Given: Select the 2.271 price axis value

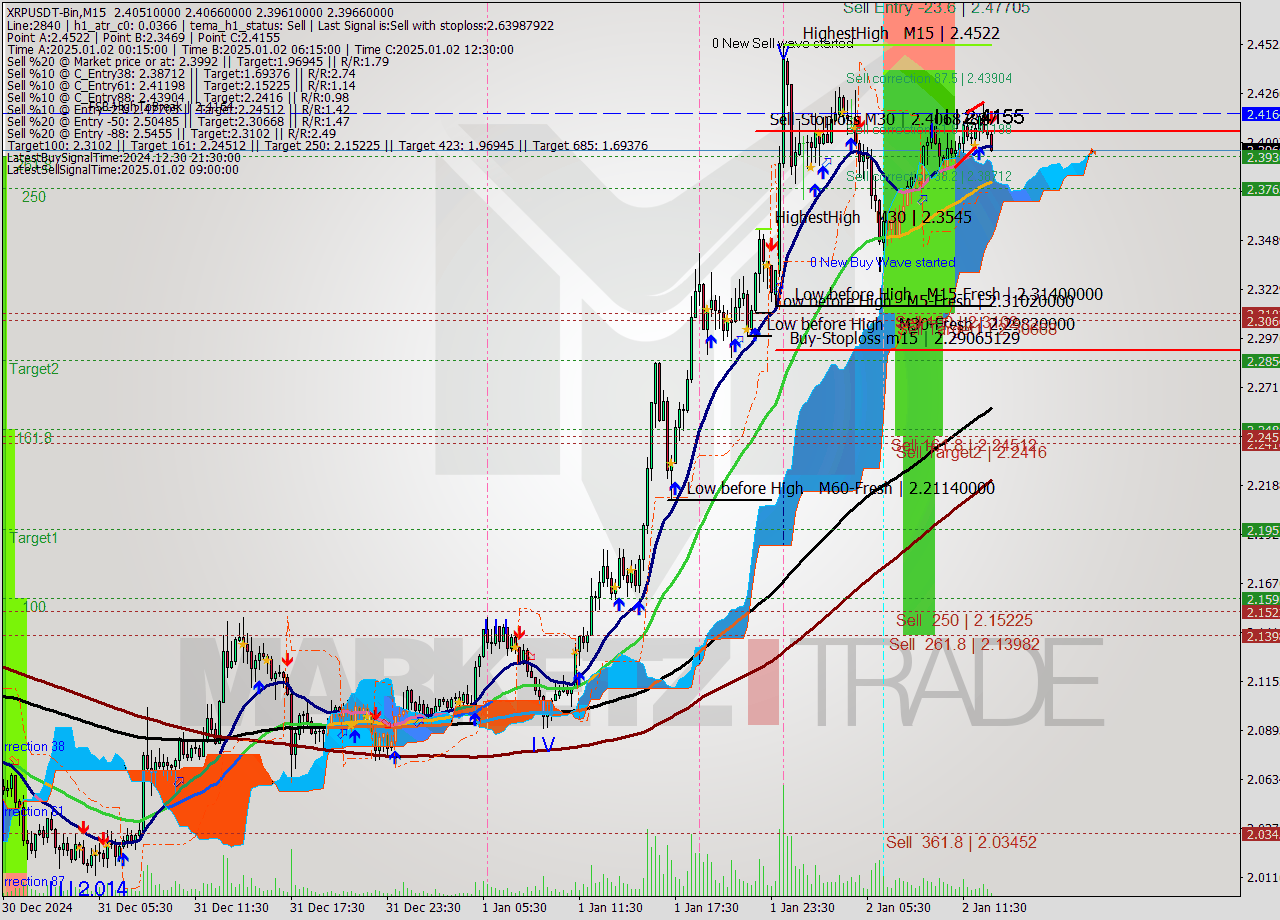Looking at the screenshot, I should coord(1262,387).
